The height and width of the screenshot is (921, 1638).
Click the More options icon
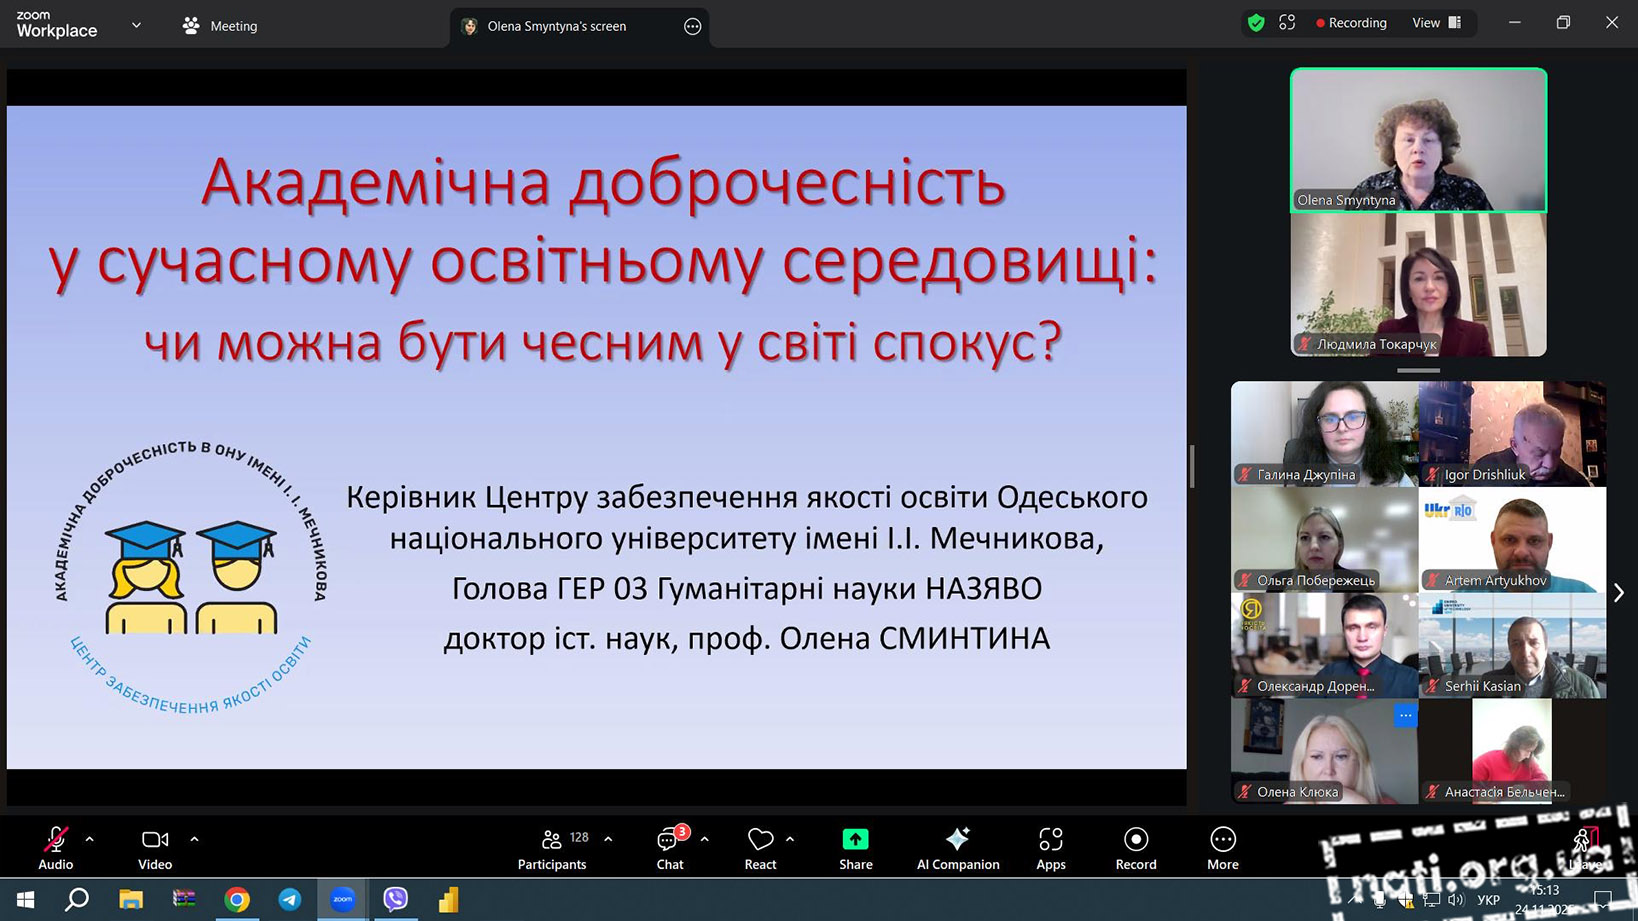pyautogui.click(x=1222, y=848)
